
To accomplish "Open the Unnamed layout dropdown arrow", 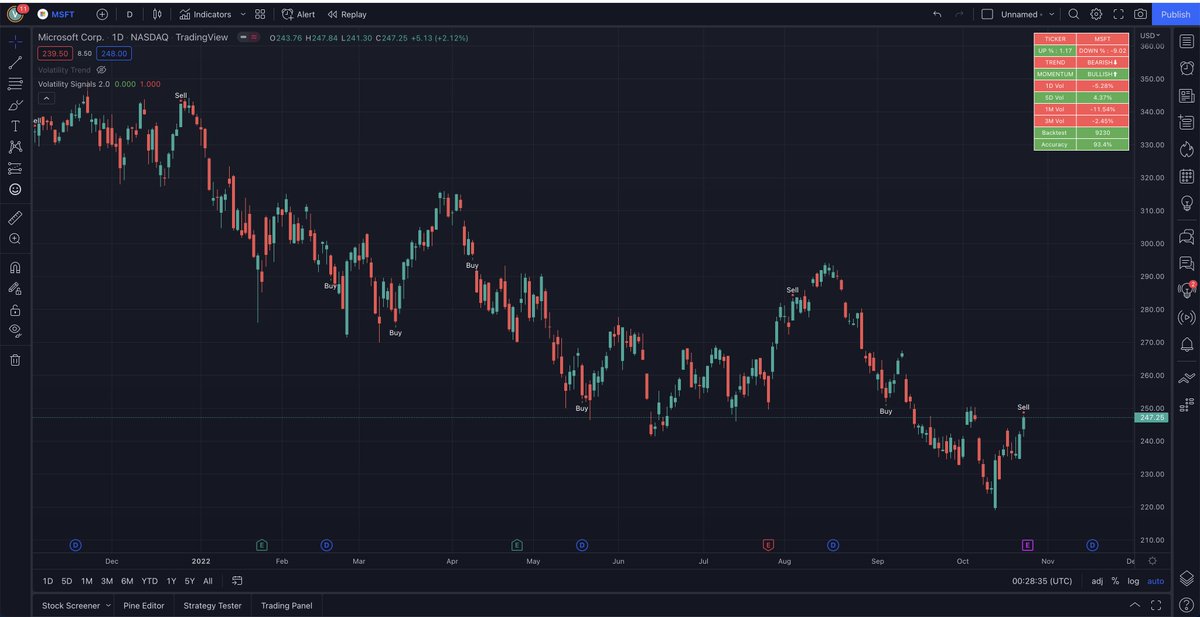I will [x=1052, y=14].
